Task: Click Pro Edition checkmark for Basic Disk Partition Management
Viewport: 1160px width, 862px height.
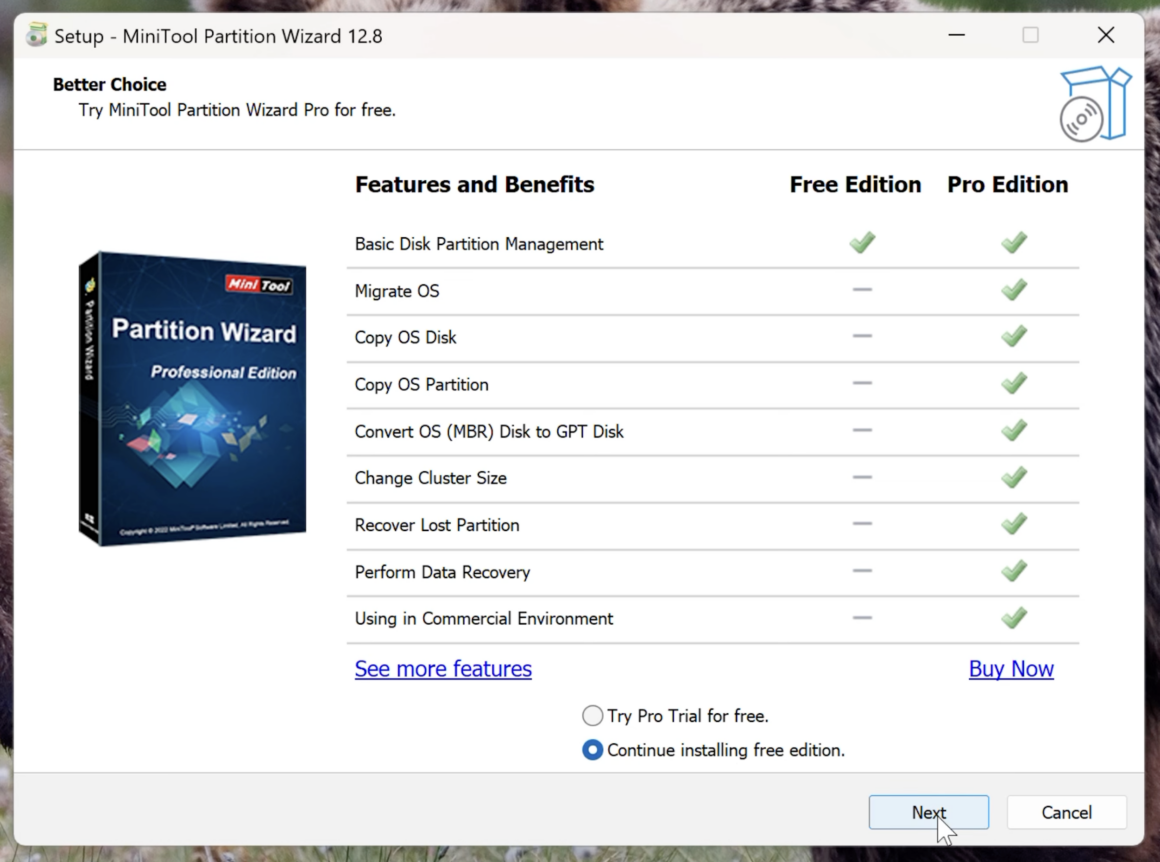Action: 1014,243
